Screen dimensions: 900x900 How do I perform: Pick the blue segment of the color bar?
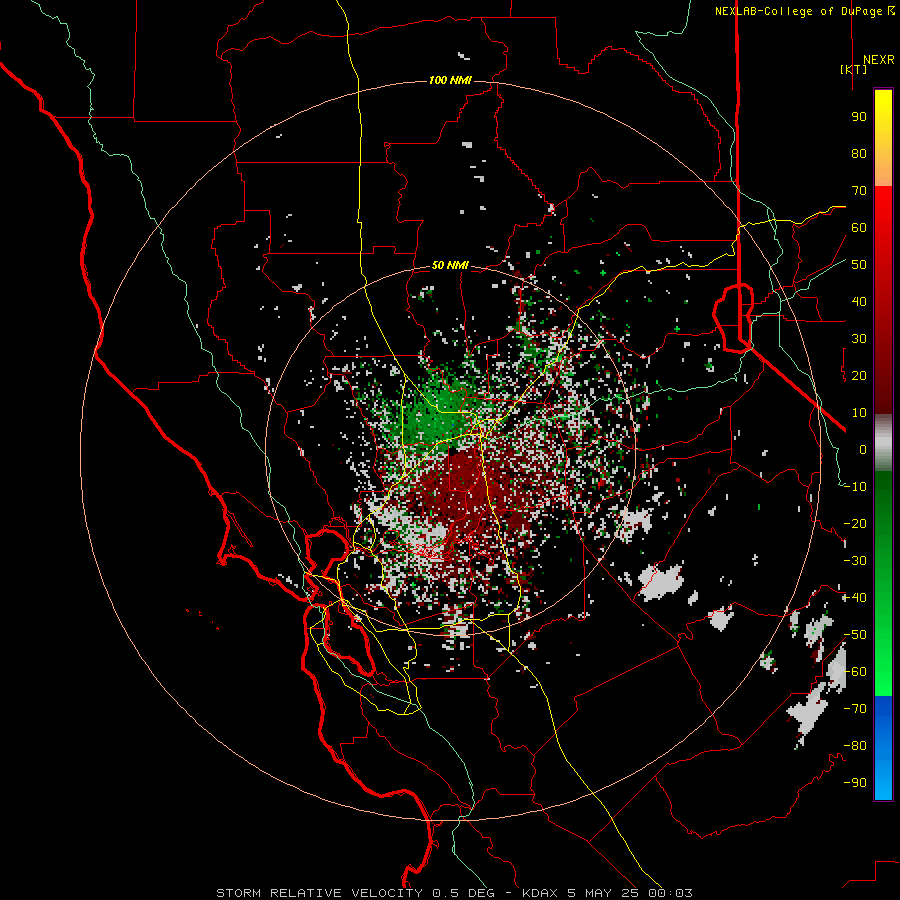tap(883, 749)
